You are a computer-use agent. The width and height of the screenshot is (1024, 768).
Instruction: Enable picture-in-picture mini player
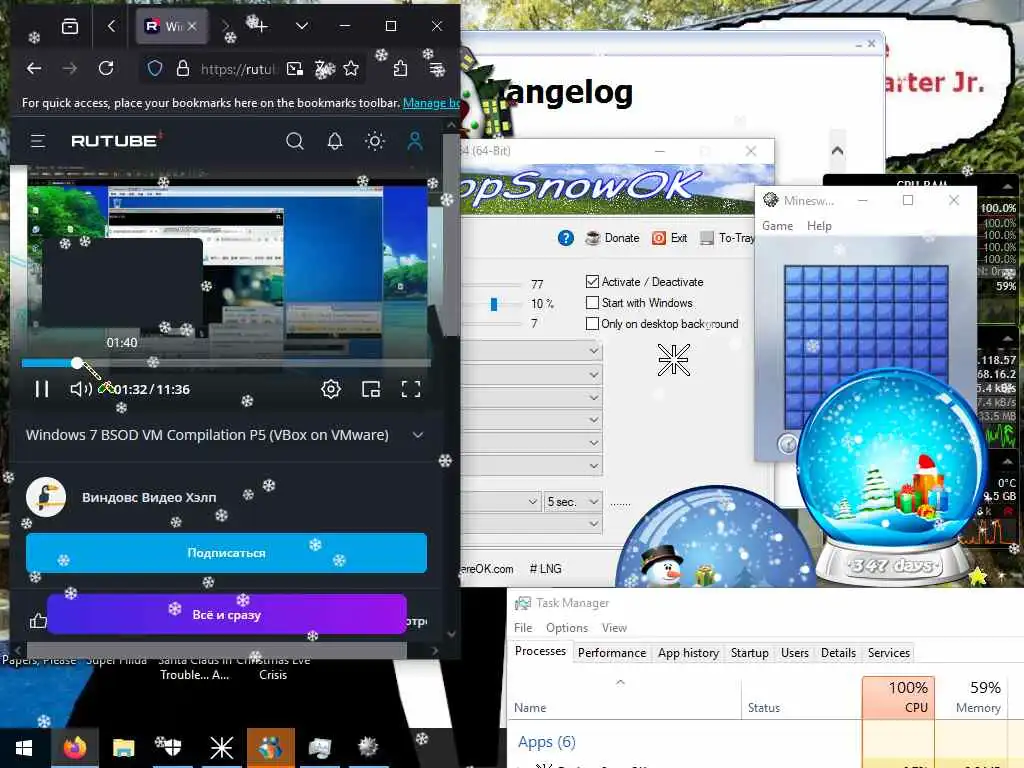[x=371, y=389]
